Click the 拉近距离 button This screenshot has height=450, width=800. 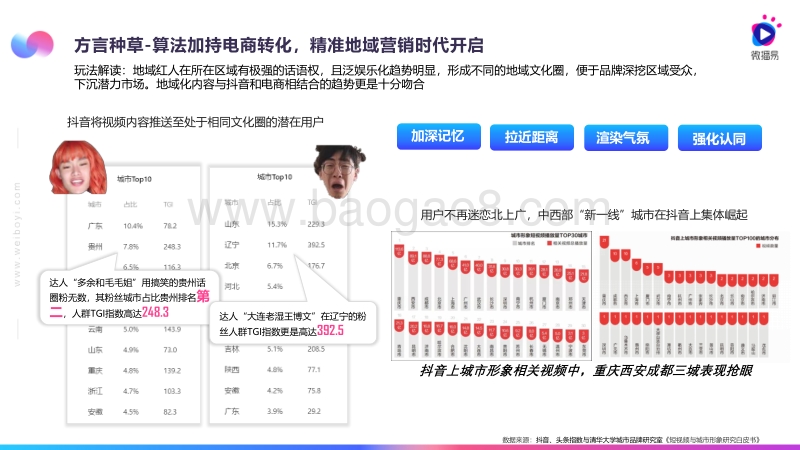532,137
